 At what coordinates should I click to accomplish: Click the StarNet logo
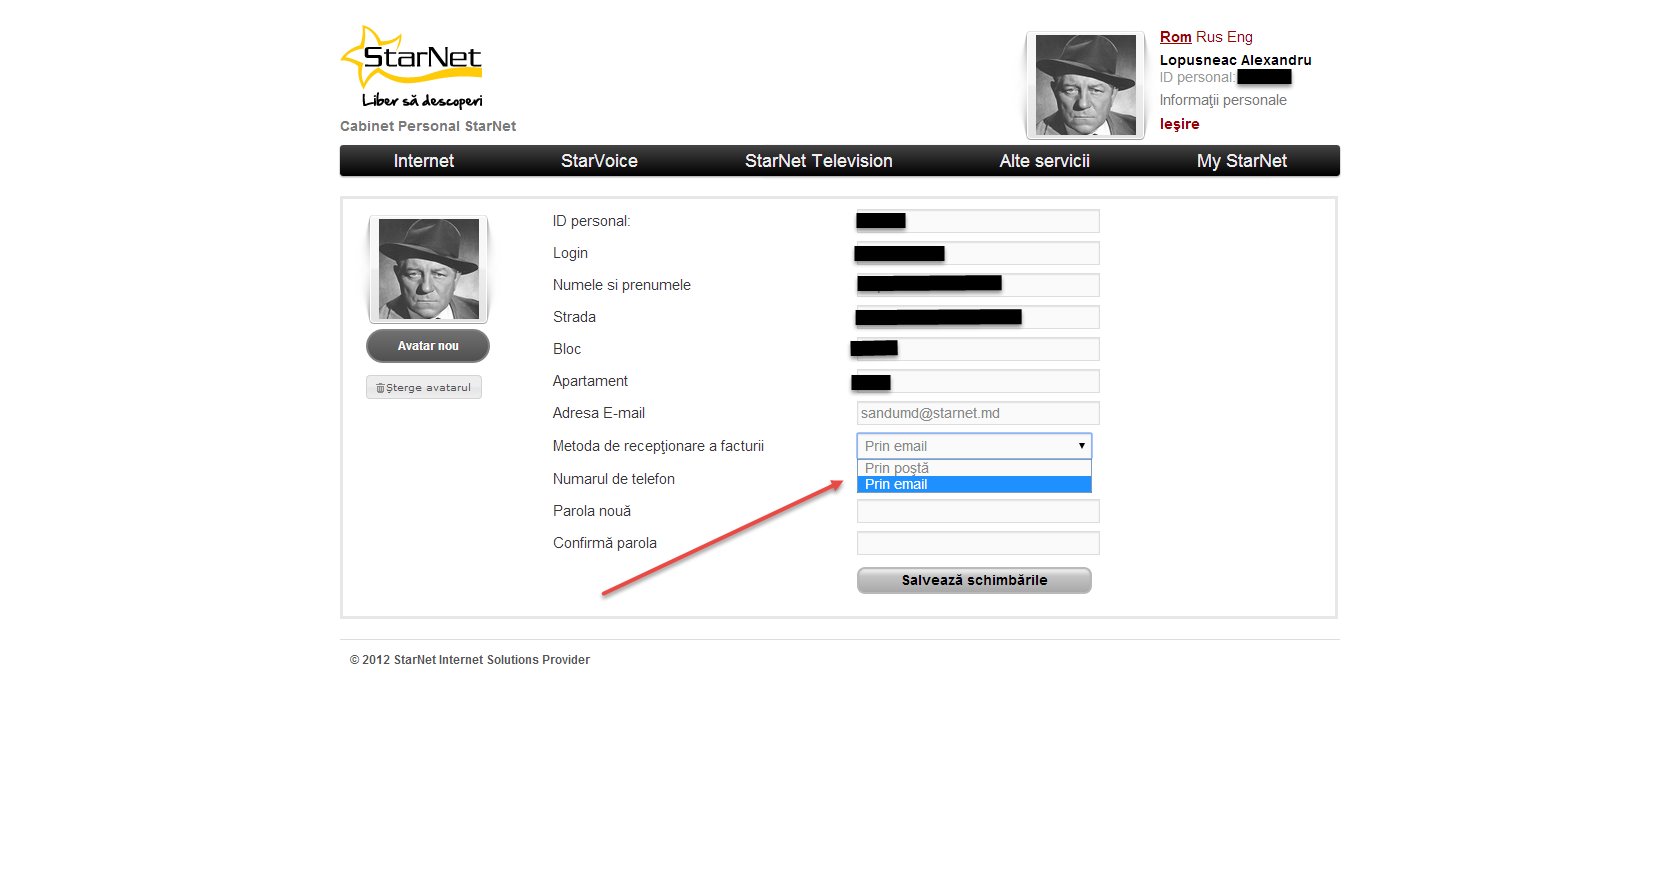pos(412,67)
